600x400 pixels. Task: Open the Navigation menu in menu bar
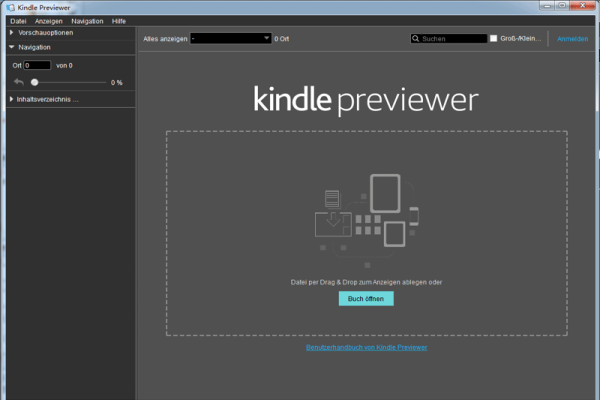[87, 21]
